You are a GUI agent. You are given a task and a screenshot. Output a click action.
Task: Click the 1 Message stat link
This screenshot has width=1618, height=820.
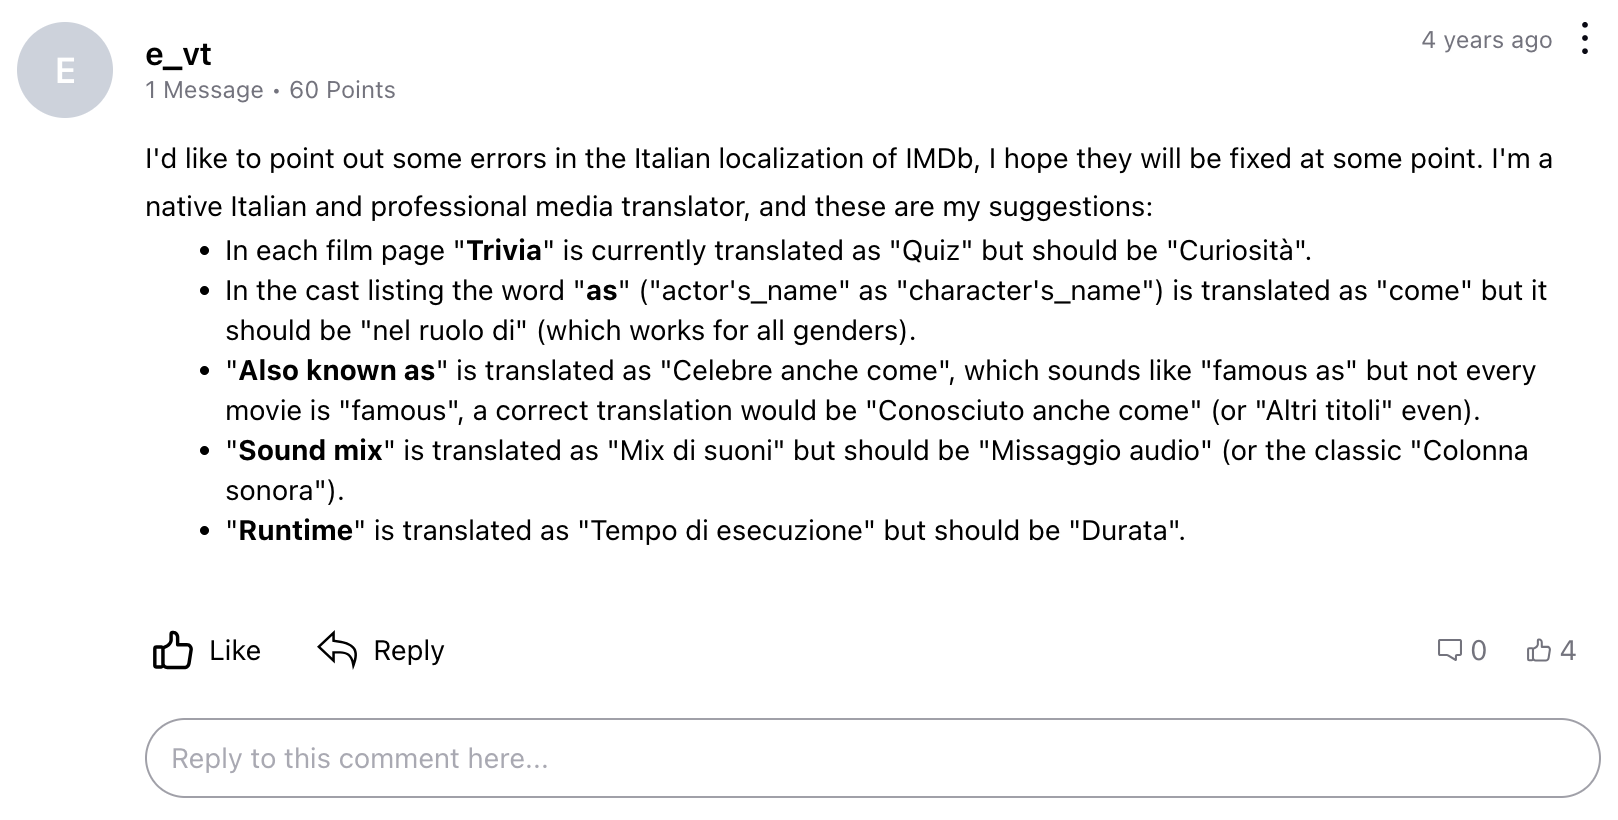[x=204, y=90]
